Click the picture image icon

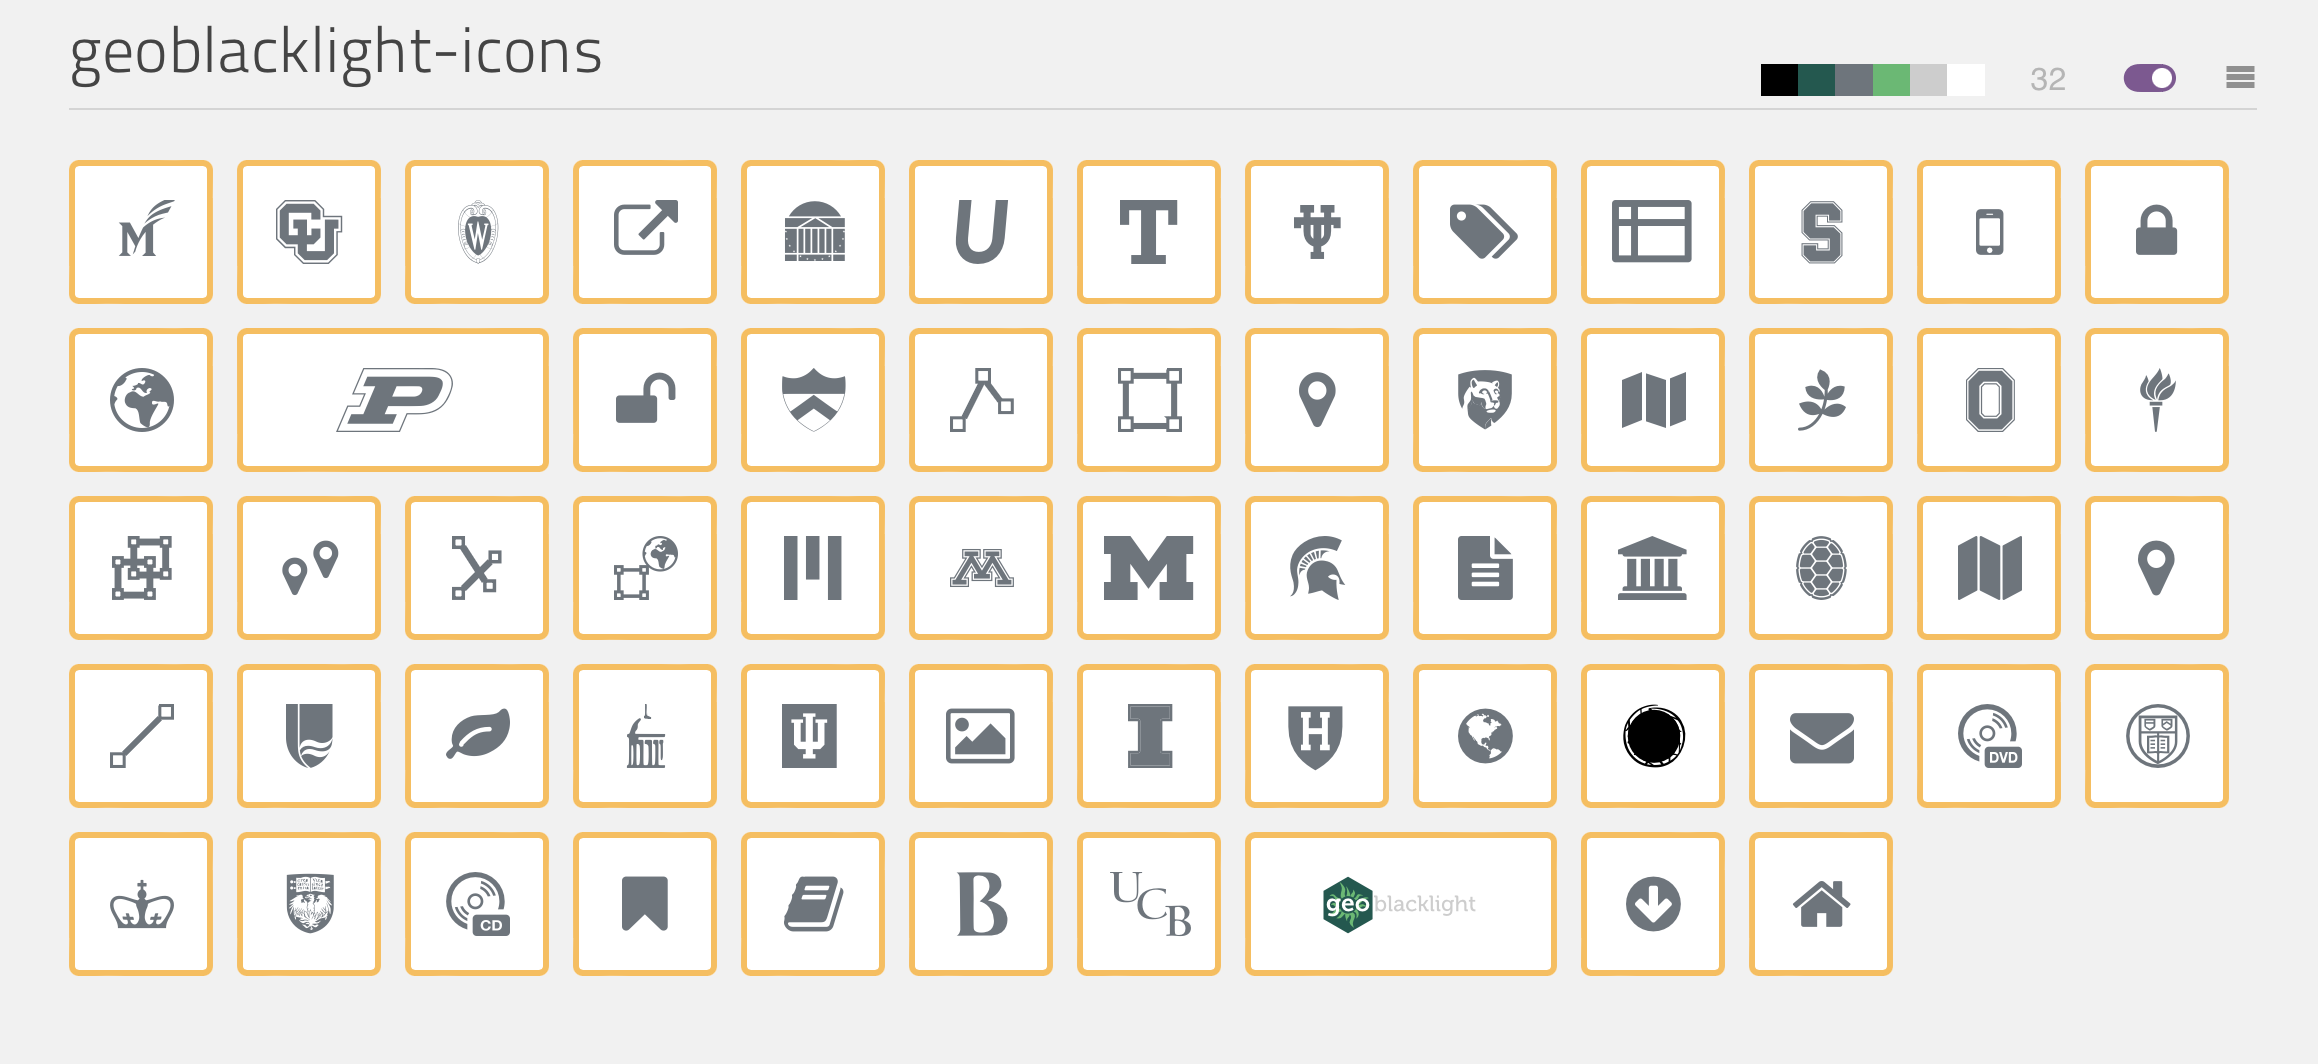(980, 737)
